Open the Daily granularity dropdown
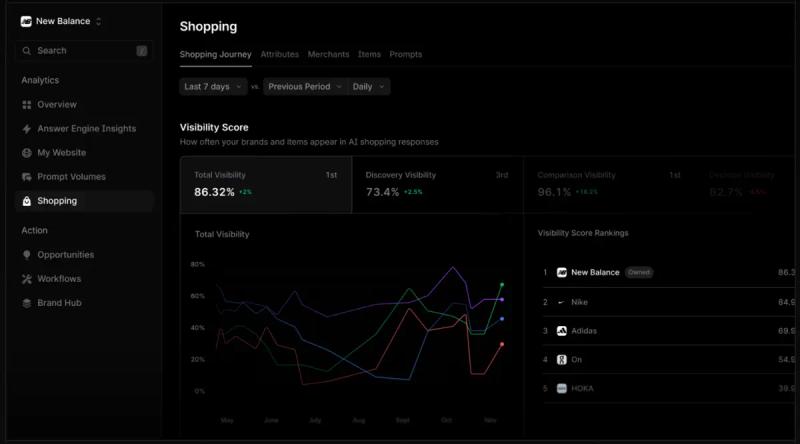 pyautogui.click(x=368, y=87)
